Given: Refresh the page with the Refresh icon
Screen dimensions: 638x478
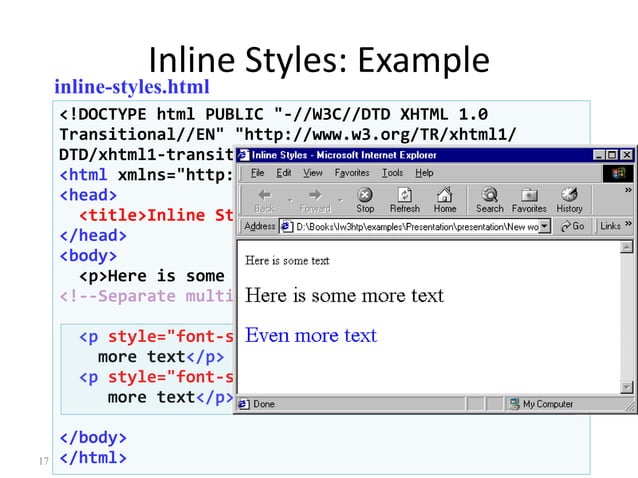Looking at the screenshot, I should click(404, 198).
